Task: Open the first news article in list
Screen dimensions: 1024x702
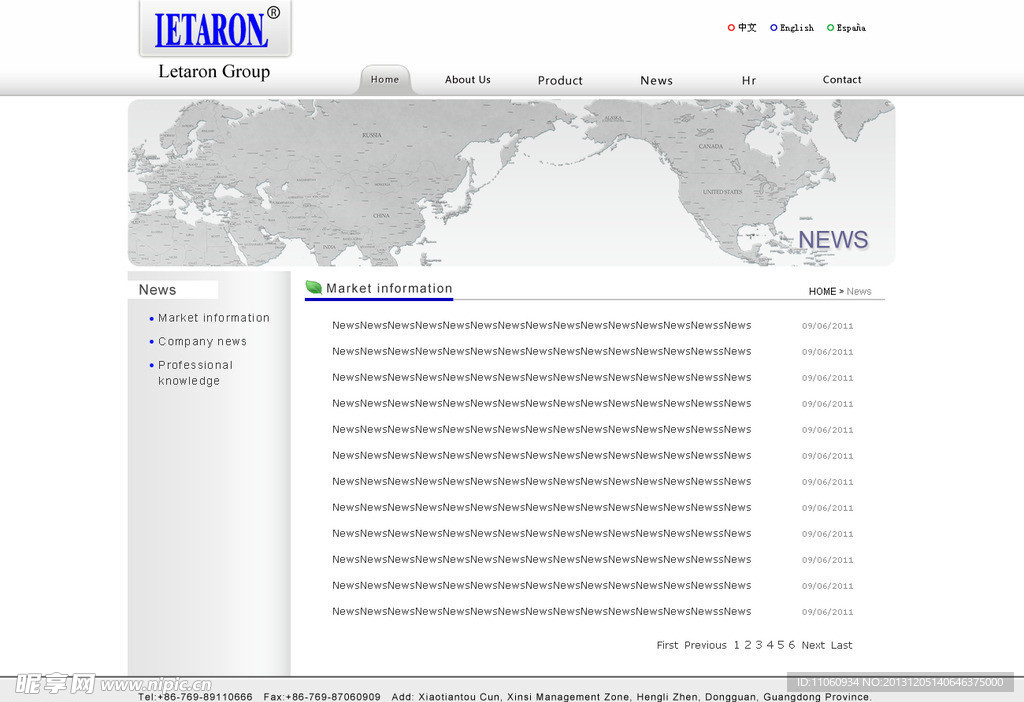Action: click(541, 325)
